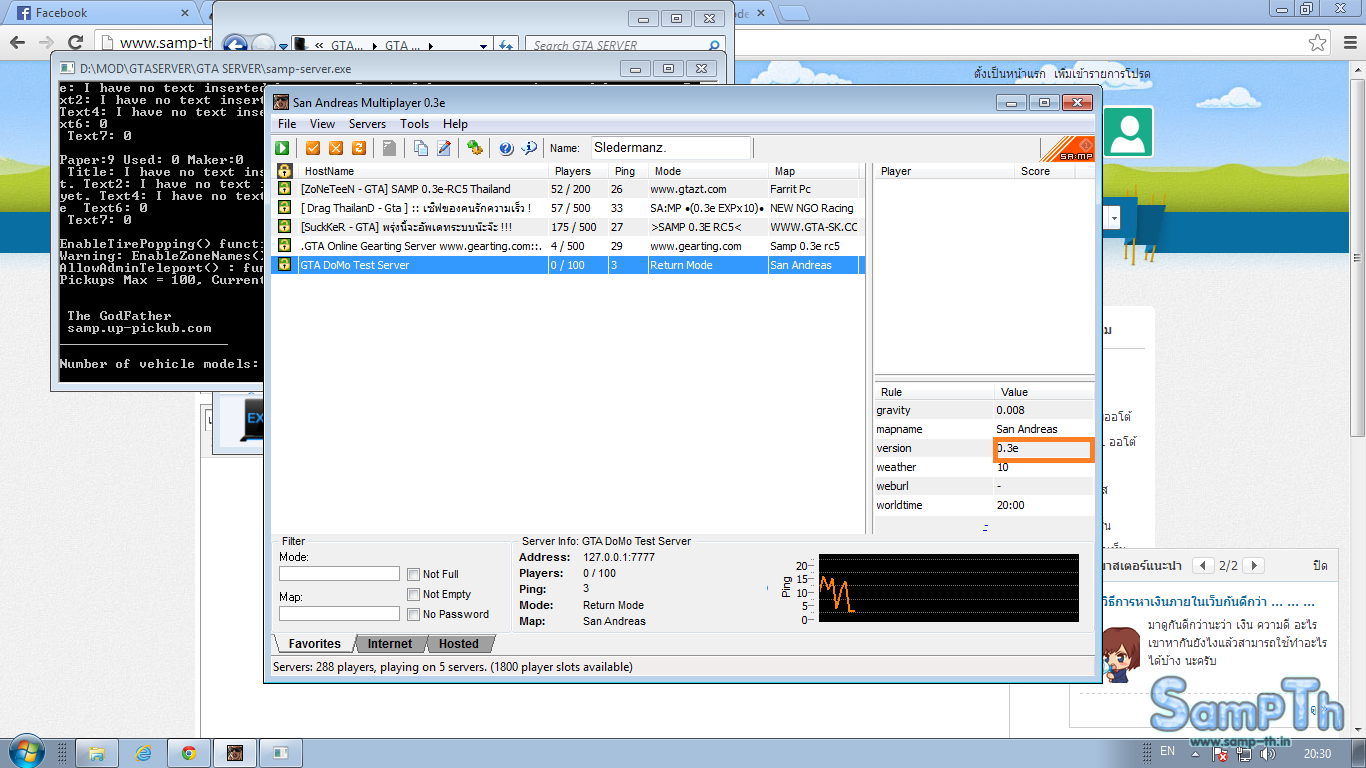Sort list by HostName column header
Viewport: 1366px width, 768px height.
(x=421, y=171)
